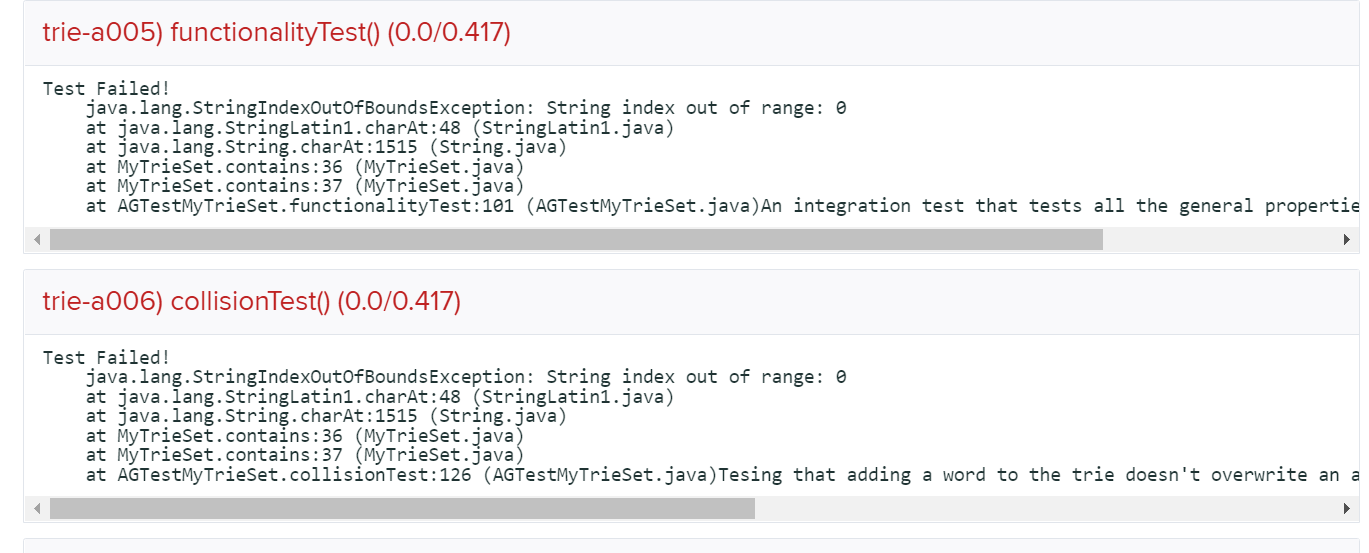Click AGTestMyTrieSet.functionalityTest:101 stack trace line

pyautogui.click(x=422, y=206)
